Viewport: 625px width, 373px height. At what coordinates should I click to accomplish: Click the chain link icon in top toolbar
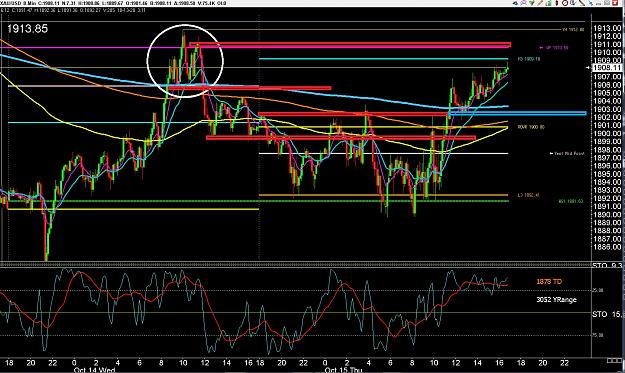tap(515, 3)
